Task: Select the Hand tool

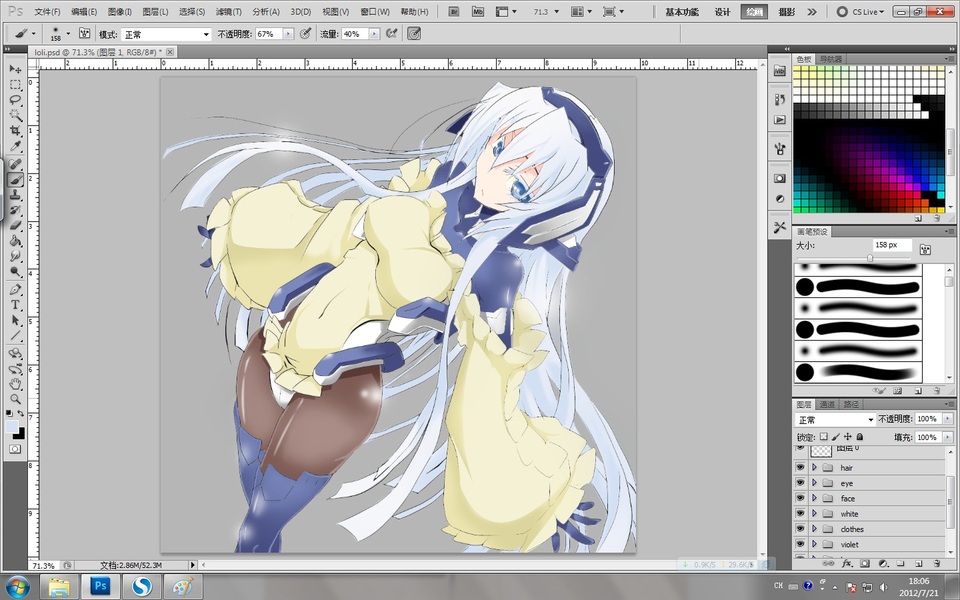Action: 15,384
